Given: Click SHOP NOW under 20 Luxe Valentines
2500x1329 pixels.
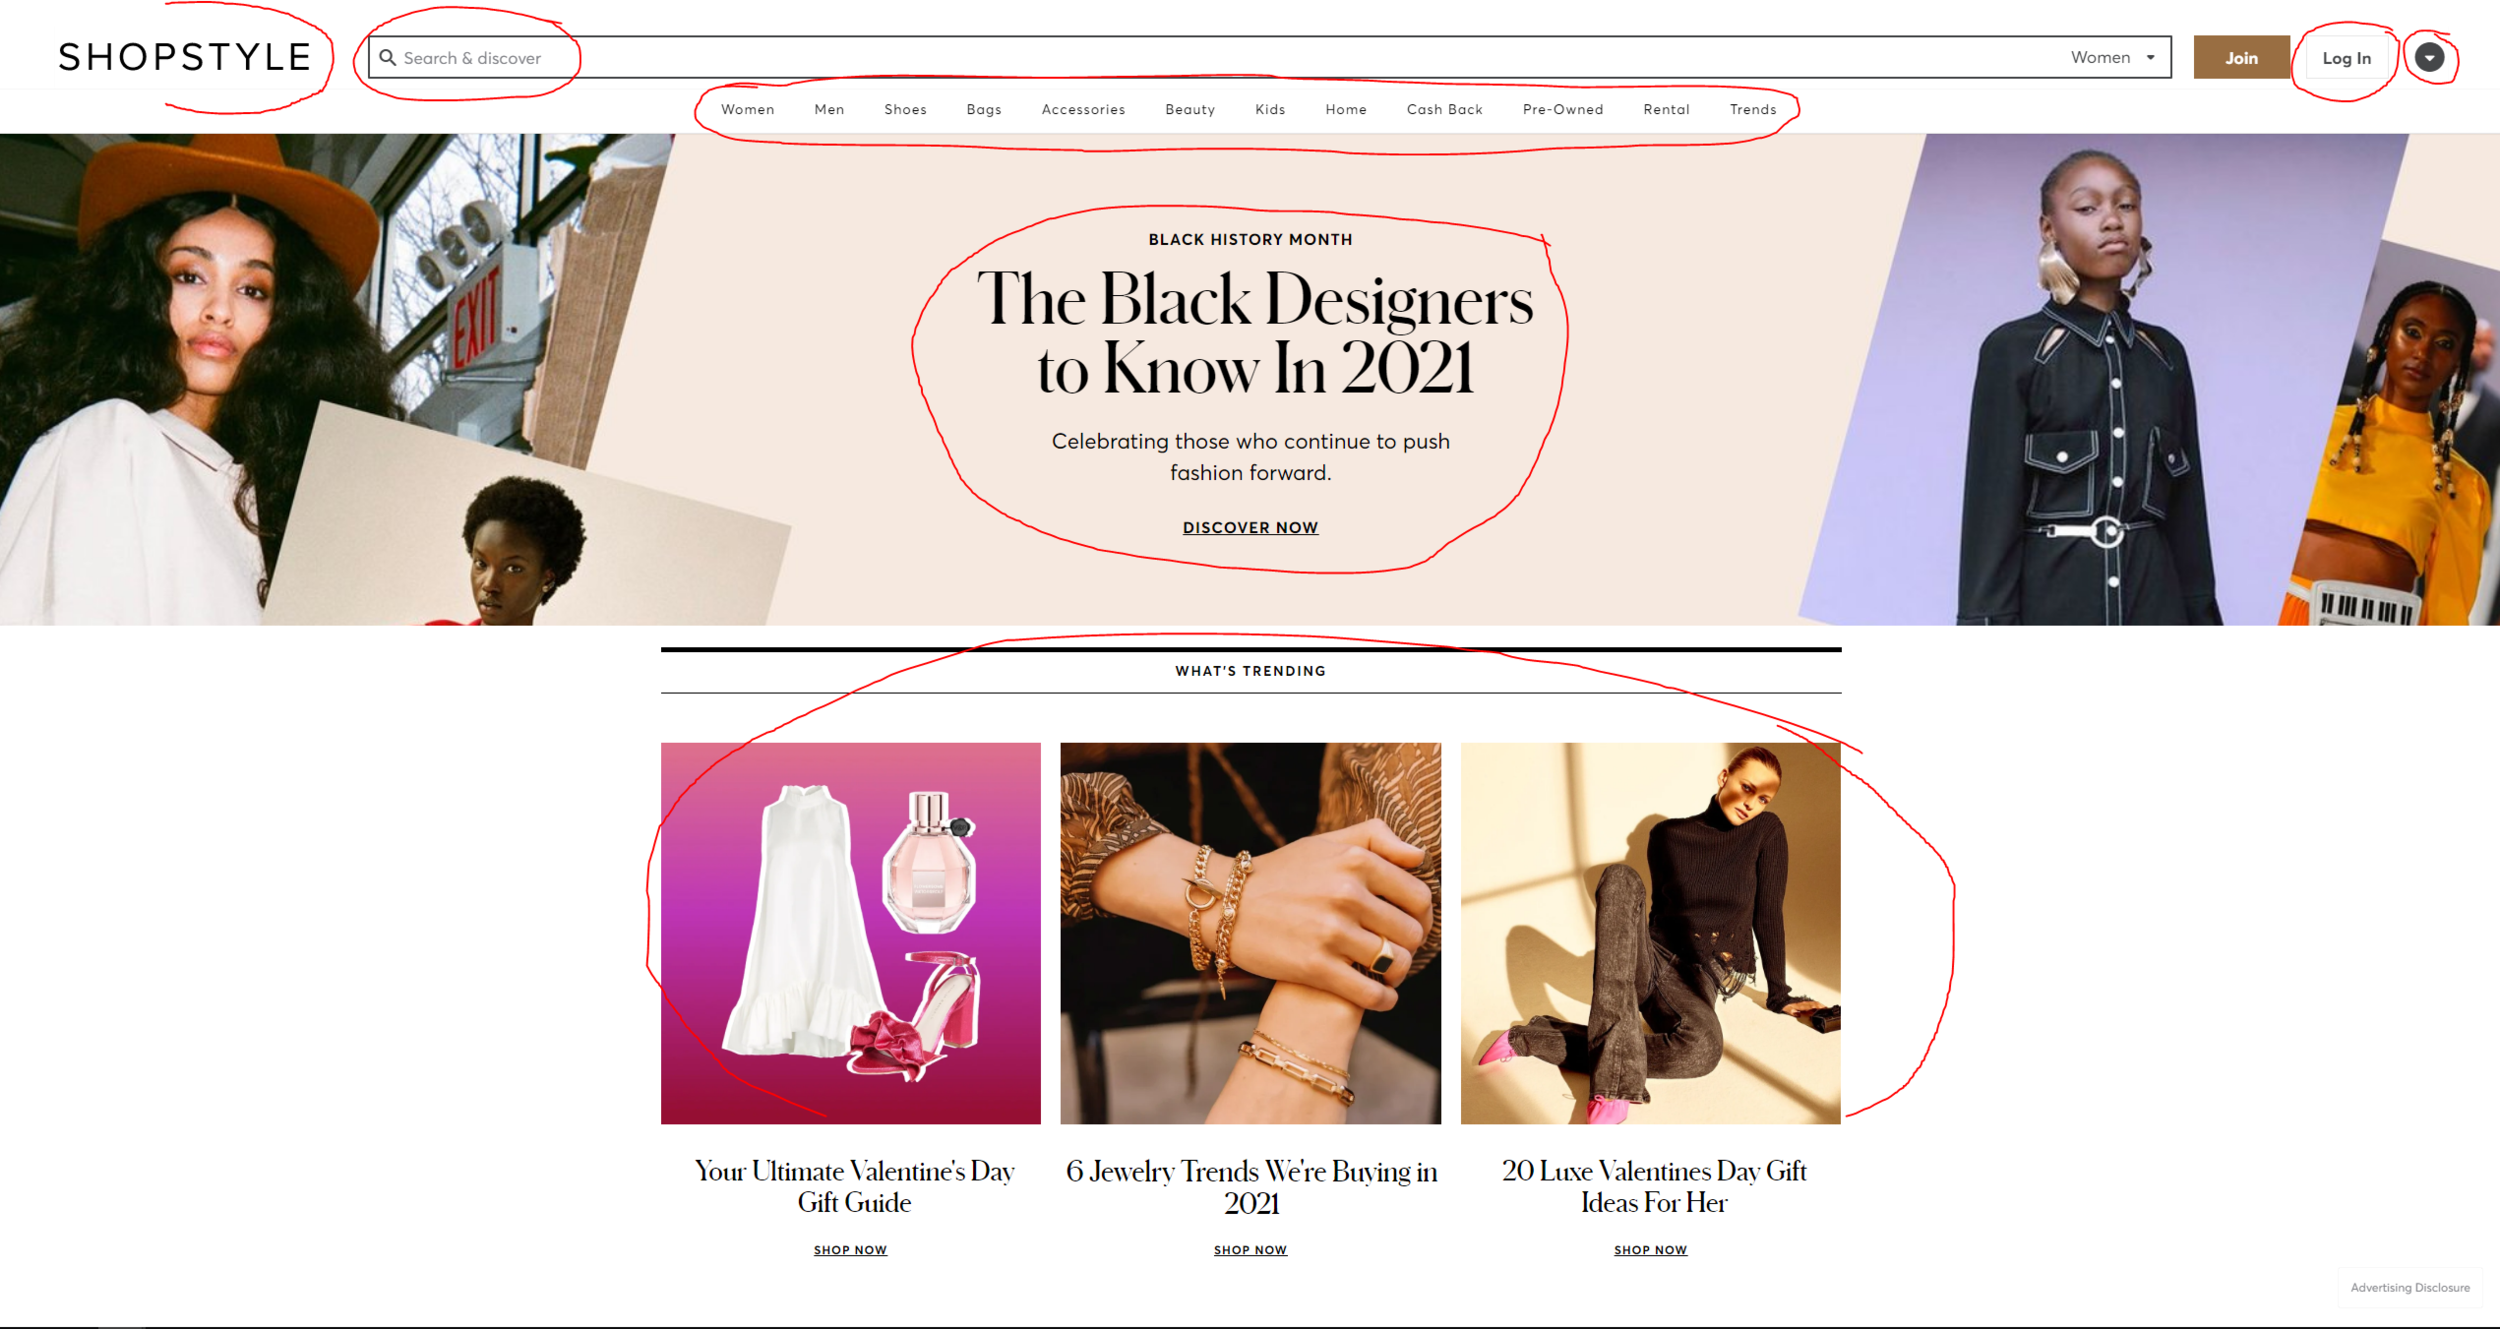Looking at the screenshot, I should (1650, 1250).
